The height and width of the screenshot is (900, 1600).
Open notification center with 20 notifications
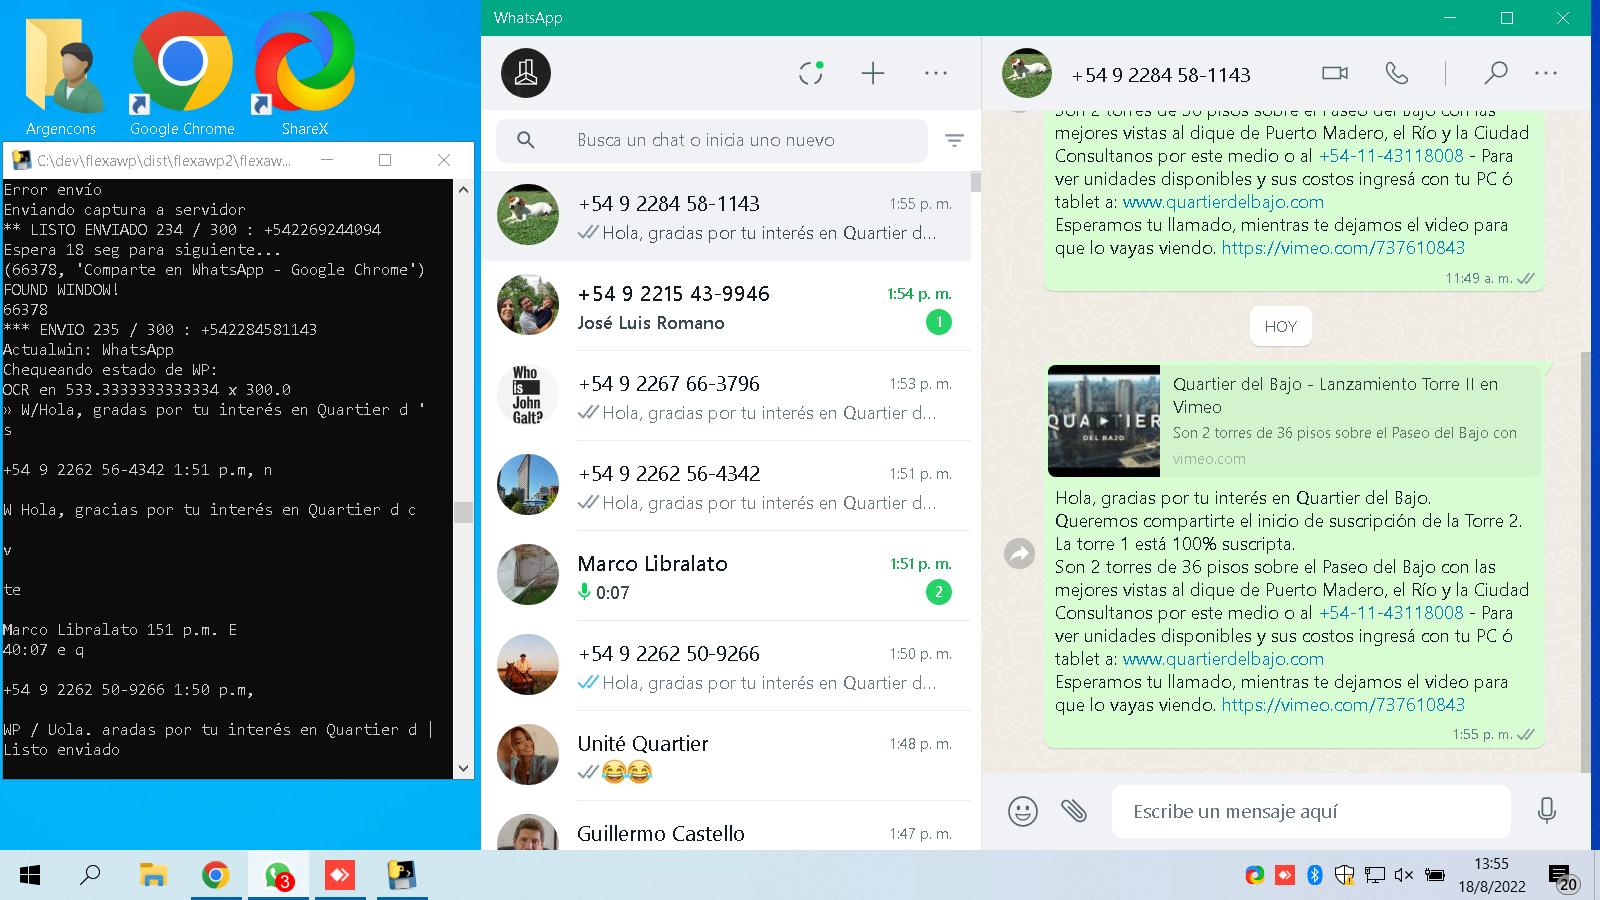(x=1562, y=877)
